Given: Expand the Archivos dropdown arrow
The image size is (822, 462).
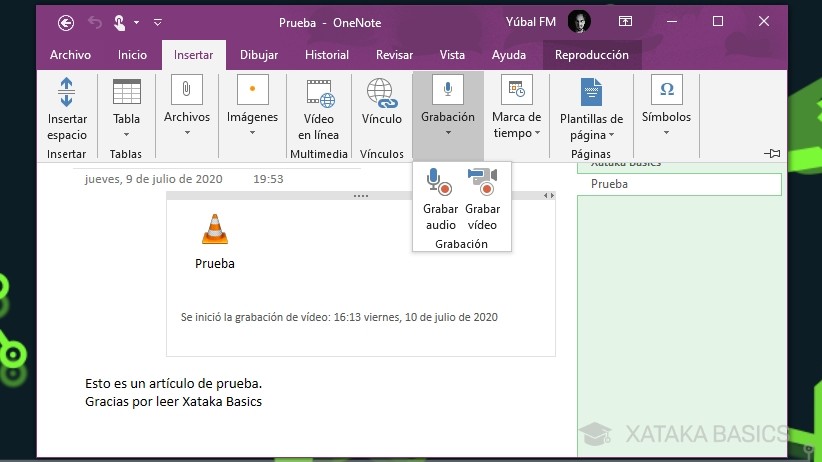Looking at the screenshot, I should point(187,133).
